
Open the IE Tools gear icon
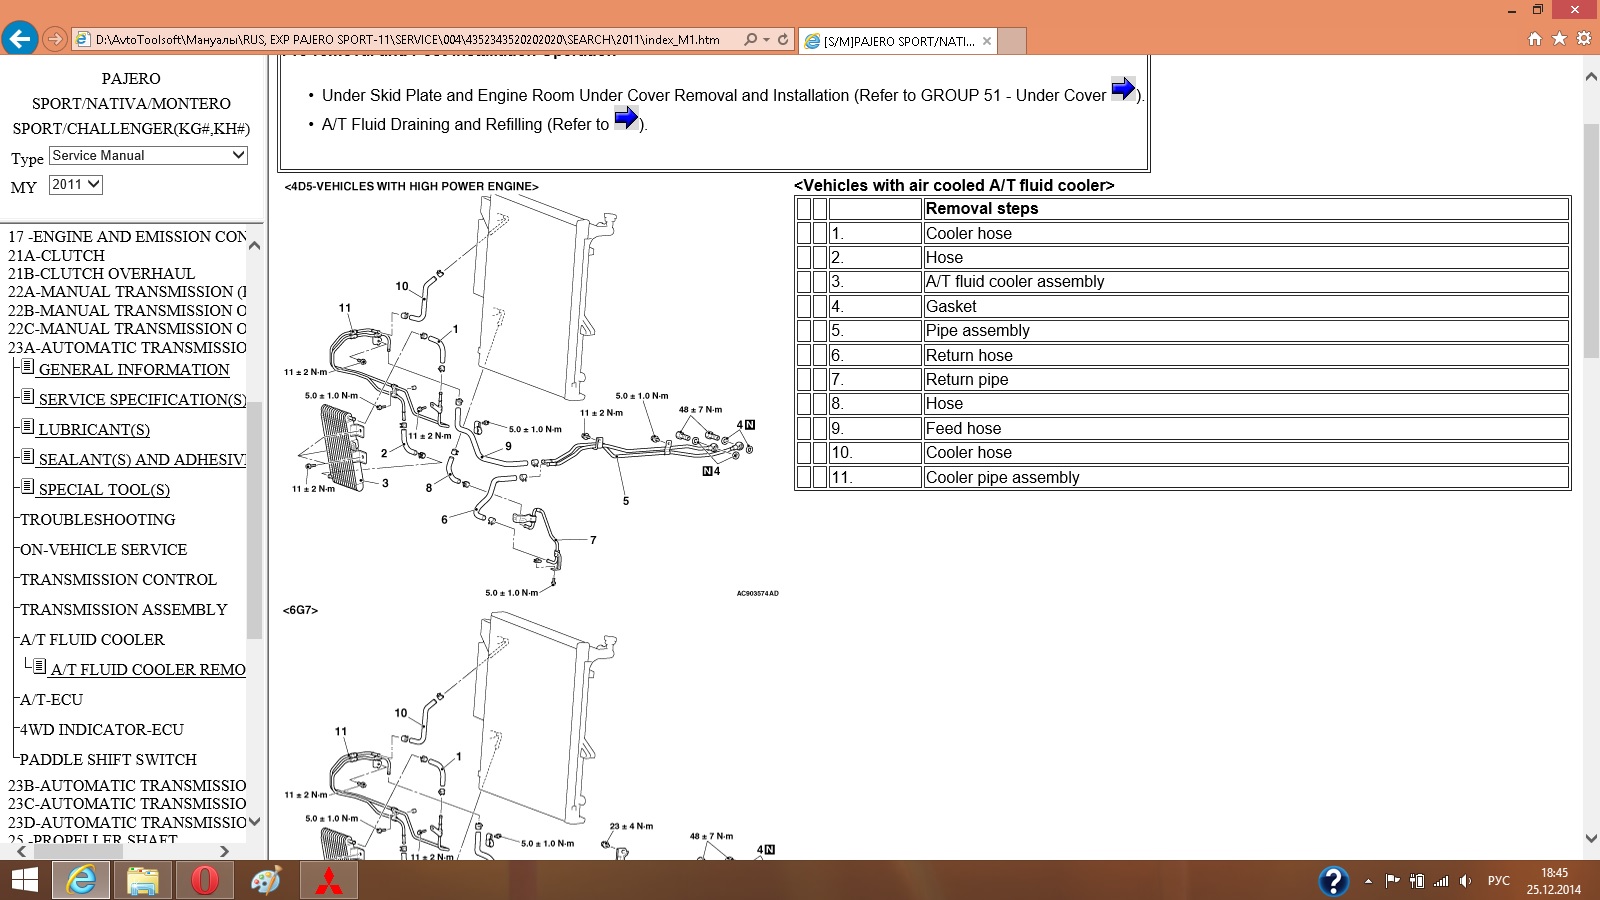1583,39
